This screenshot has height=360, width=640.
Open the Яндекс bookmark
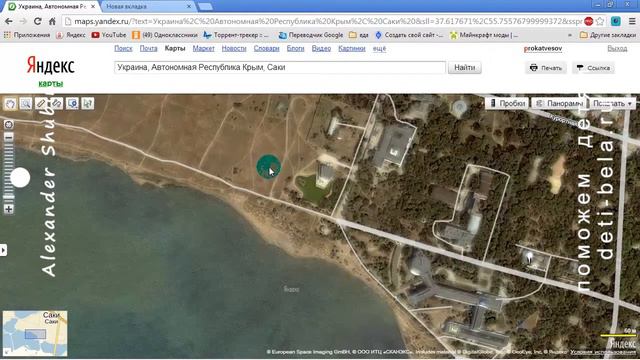(71, 35)
